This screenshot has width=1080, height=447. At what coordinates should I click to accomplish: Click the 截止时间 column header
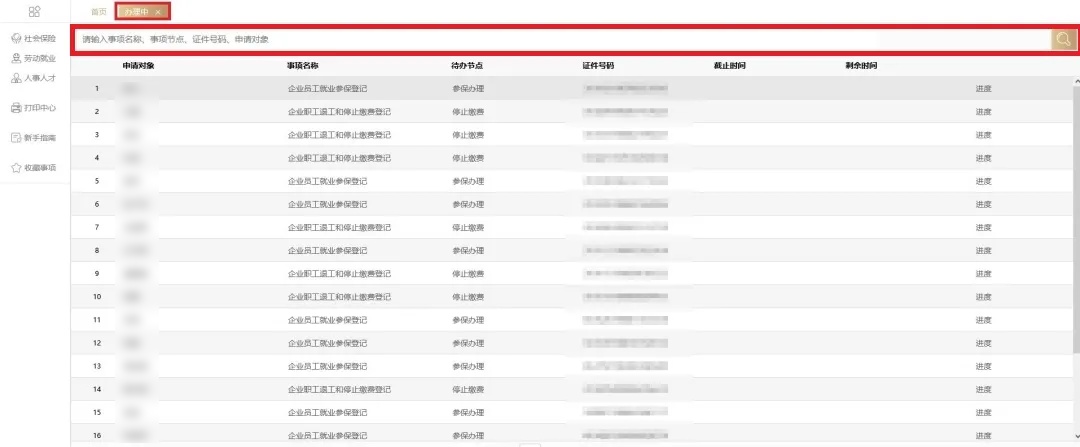[729, 66]
